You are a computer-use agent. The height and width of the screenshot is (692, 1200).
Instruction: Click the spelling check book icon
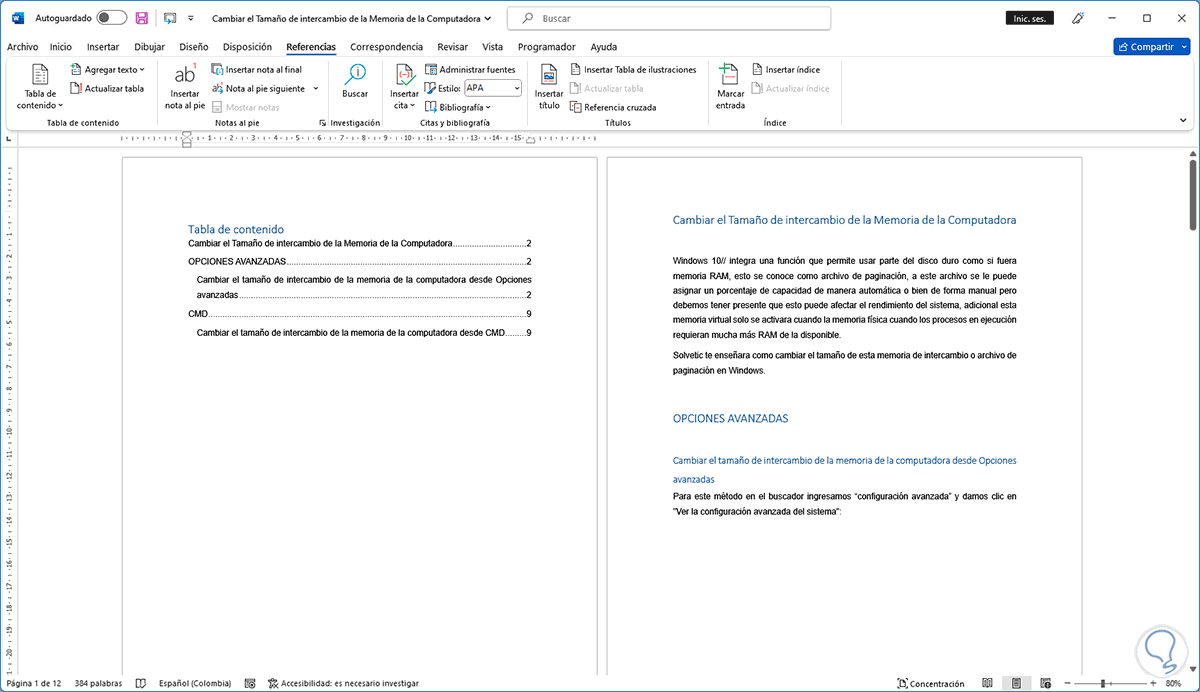tap(141, 683)
